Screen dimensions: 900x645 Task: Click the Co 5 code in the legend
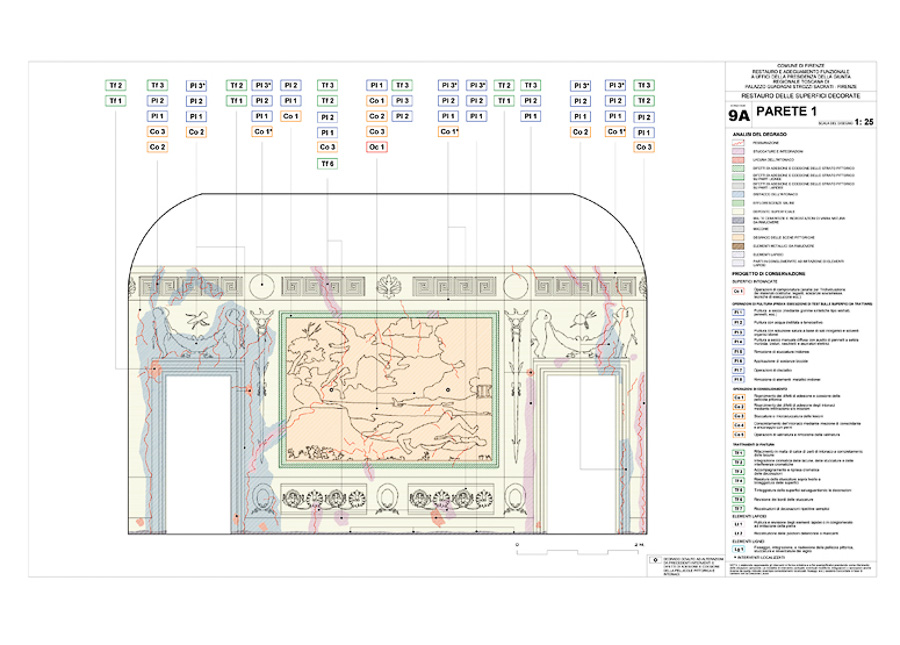(739, 434)
